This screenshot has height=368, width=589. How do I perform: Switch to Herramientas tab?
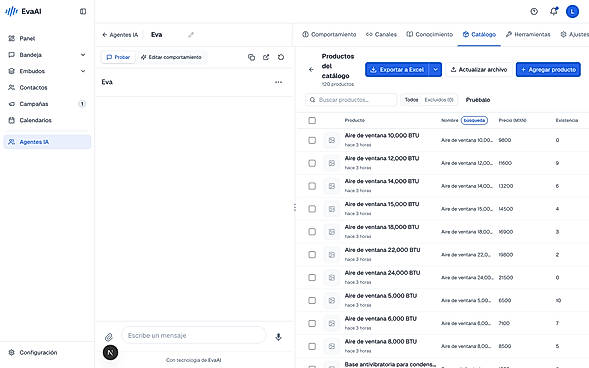(x=528, y=34)
